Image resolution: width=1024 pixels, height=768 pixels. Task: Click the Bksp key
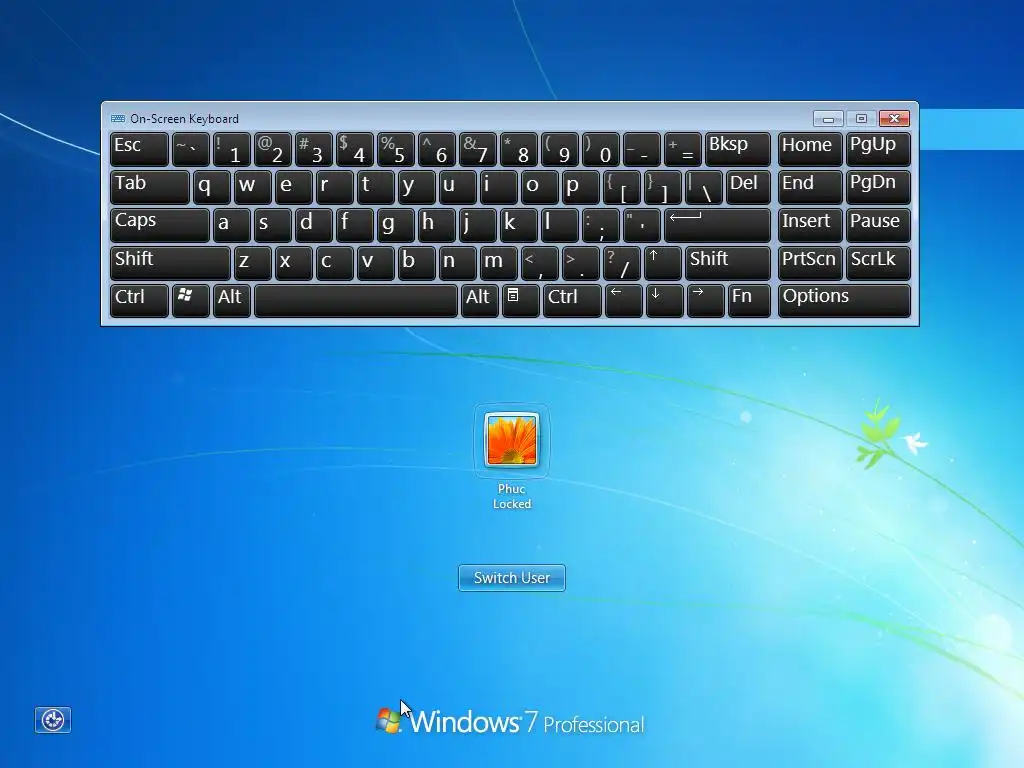[x=738, y=149]
